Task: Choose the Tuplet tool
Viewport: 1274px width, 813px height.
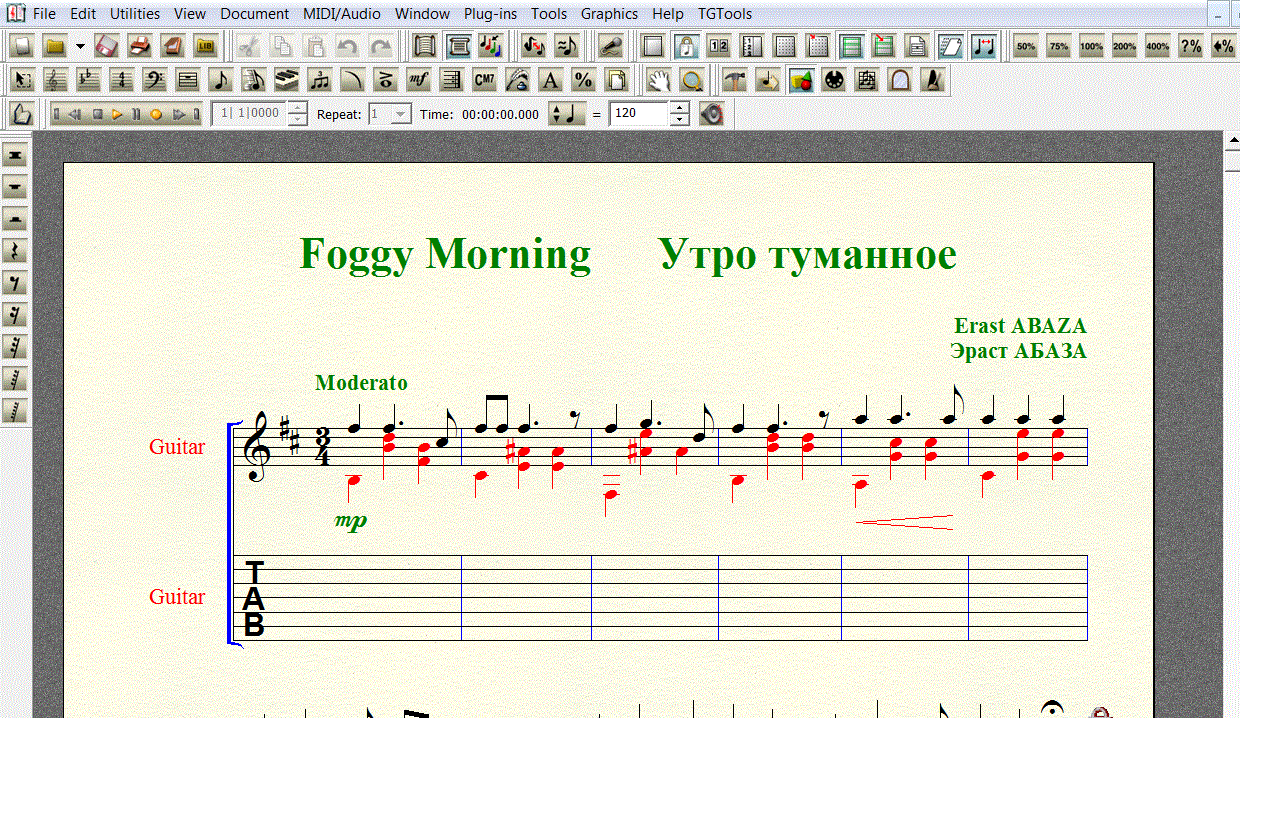Action: (320, 81)
